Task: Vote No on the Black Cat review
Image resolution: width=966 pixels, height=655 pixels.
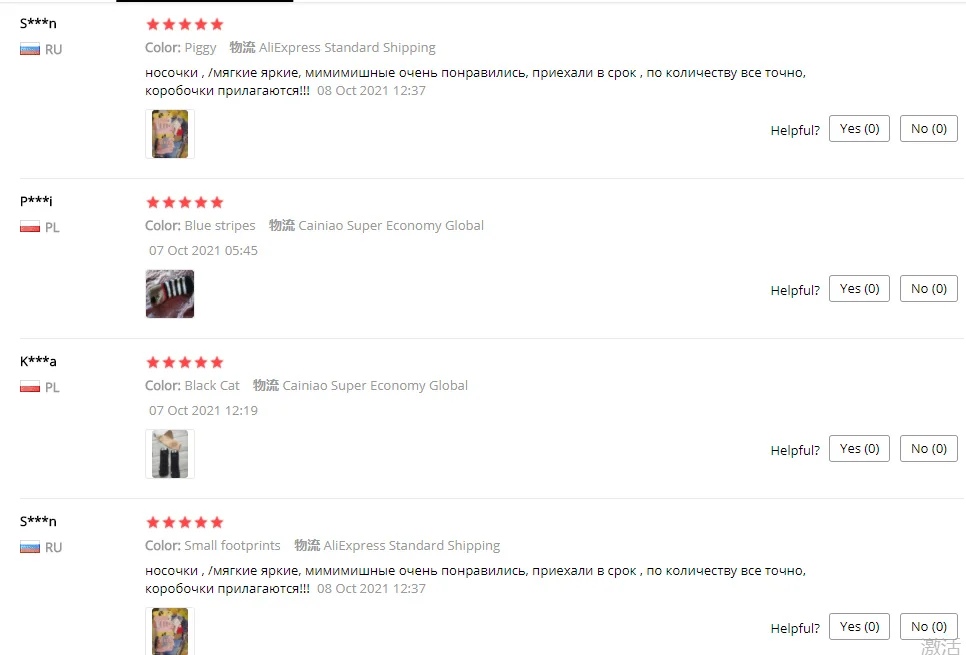Action: 928,449
